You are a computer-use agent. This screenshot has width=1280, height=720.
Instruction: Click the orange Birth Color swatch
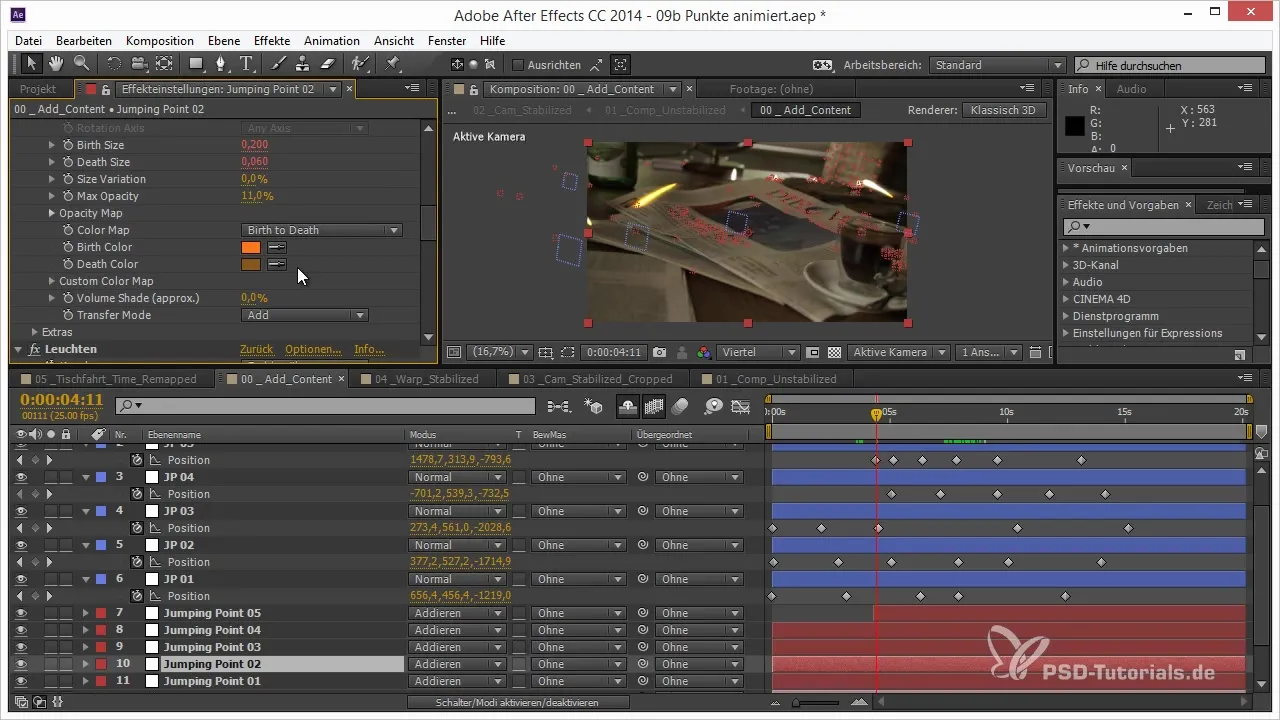point(251,247)
